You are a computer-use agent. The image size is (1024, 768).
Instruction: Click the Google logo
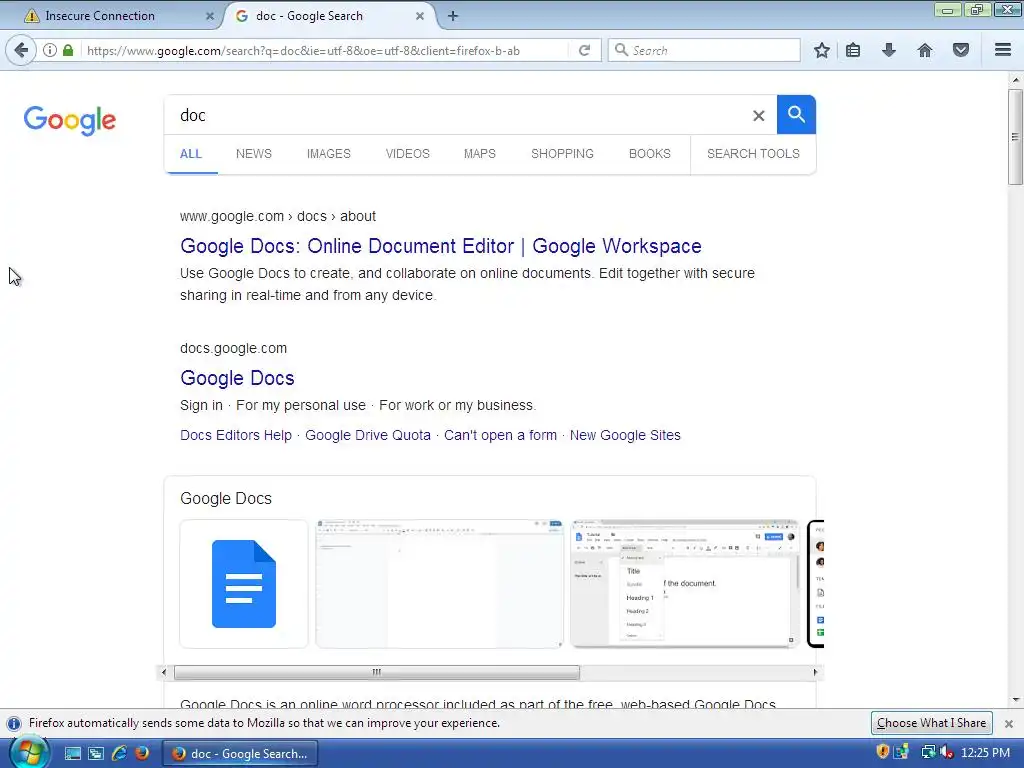70,120
